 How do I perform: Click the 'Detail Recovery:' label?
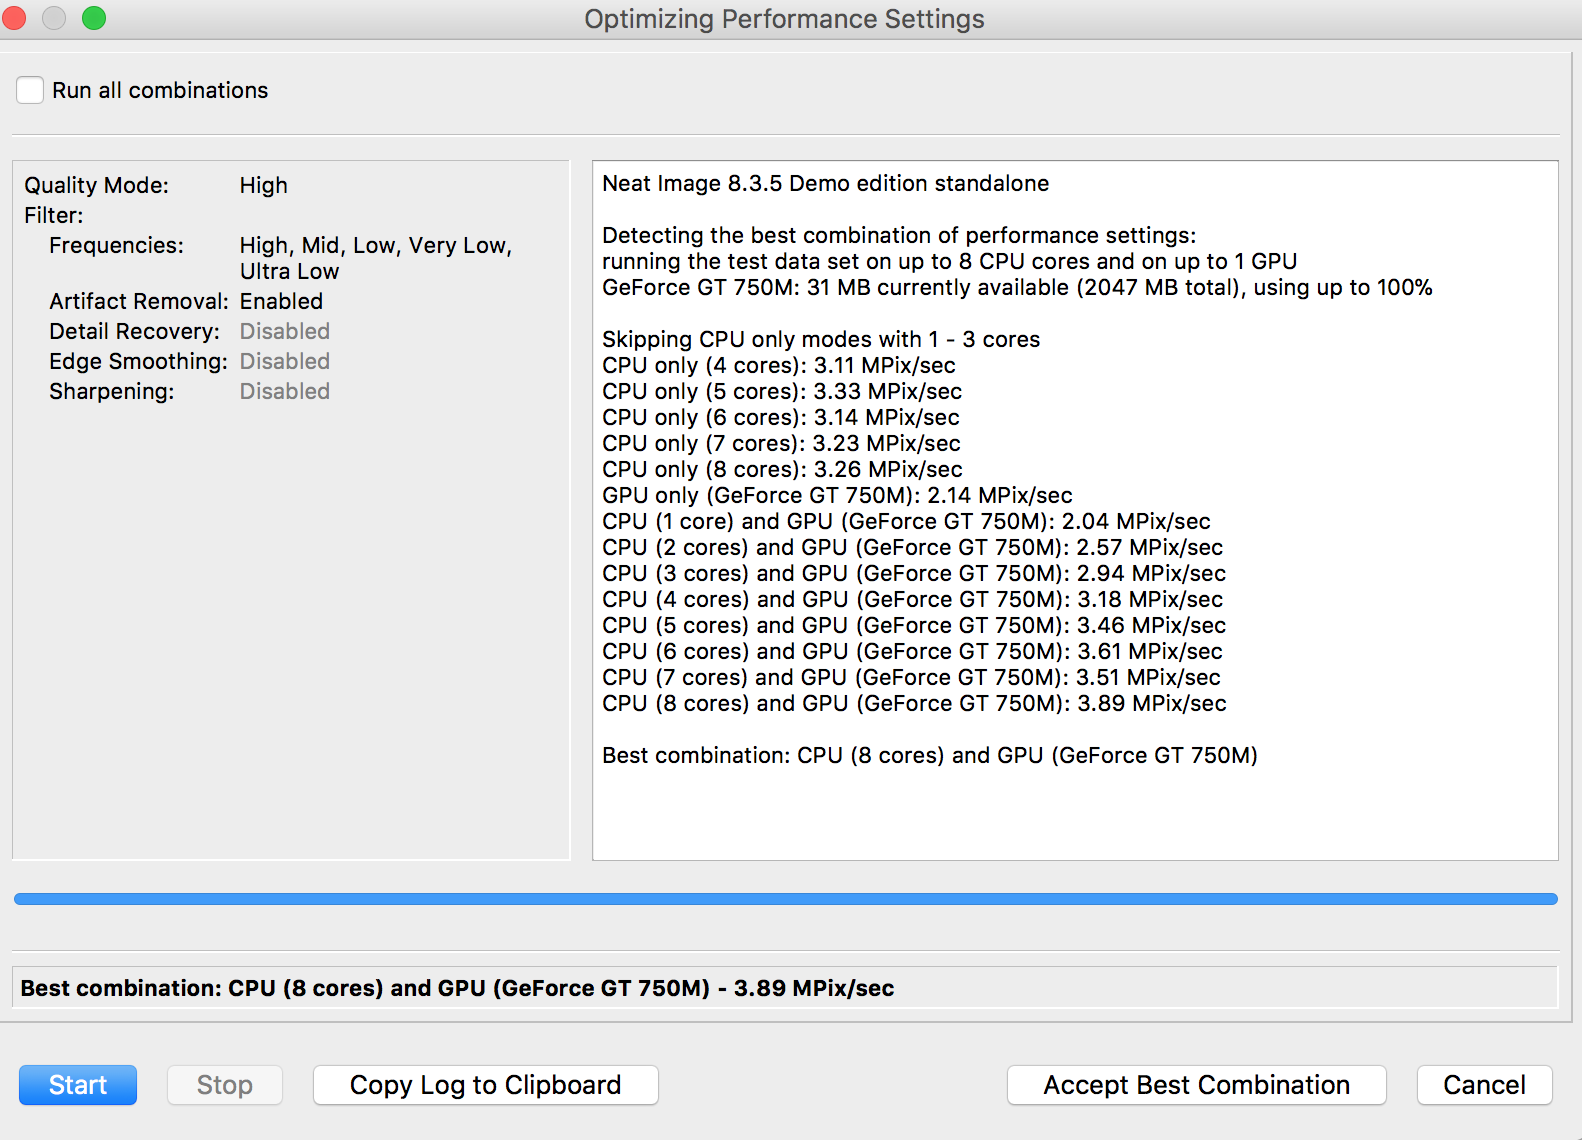[135, 331]
